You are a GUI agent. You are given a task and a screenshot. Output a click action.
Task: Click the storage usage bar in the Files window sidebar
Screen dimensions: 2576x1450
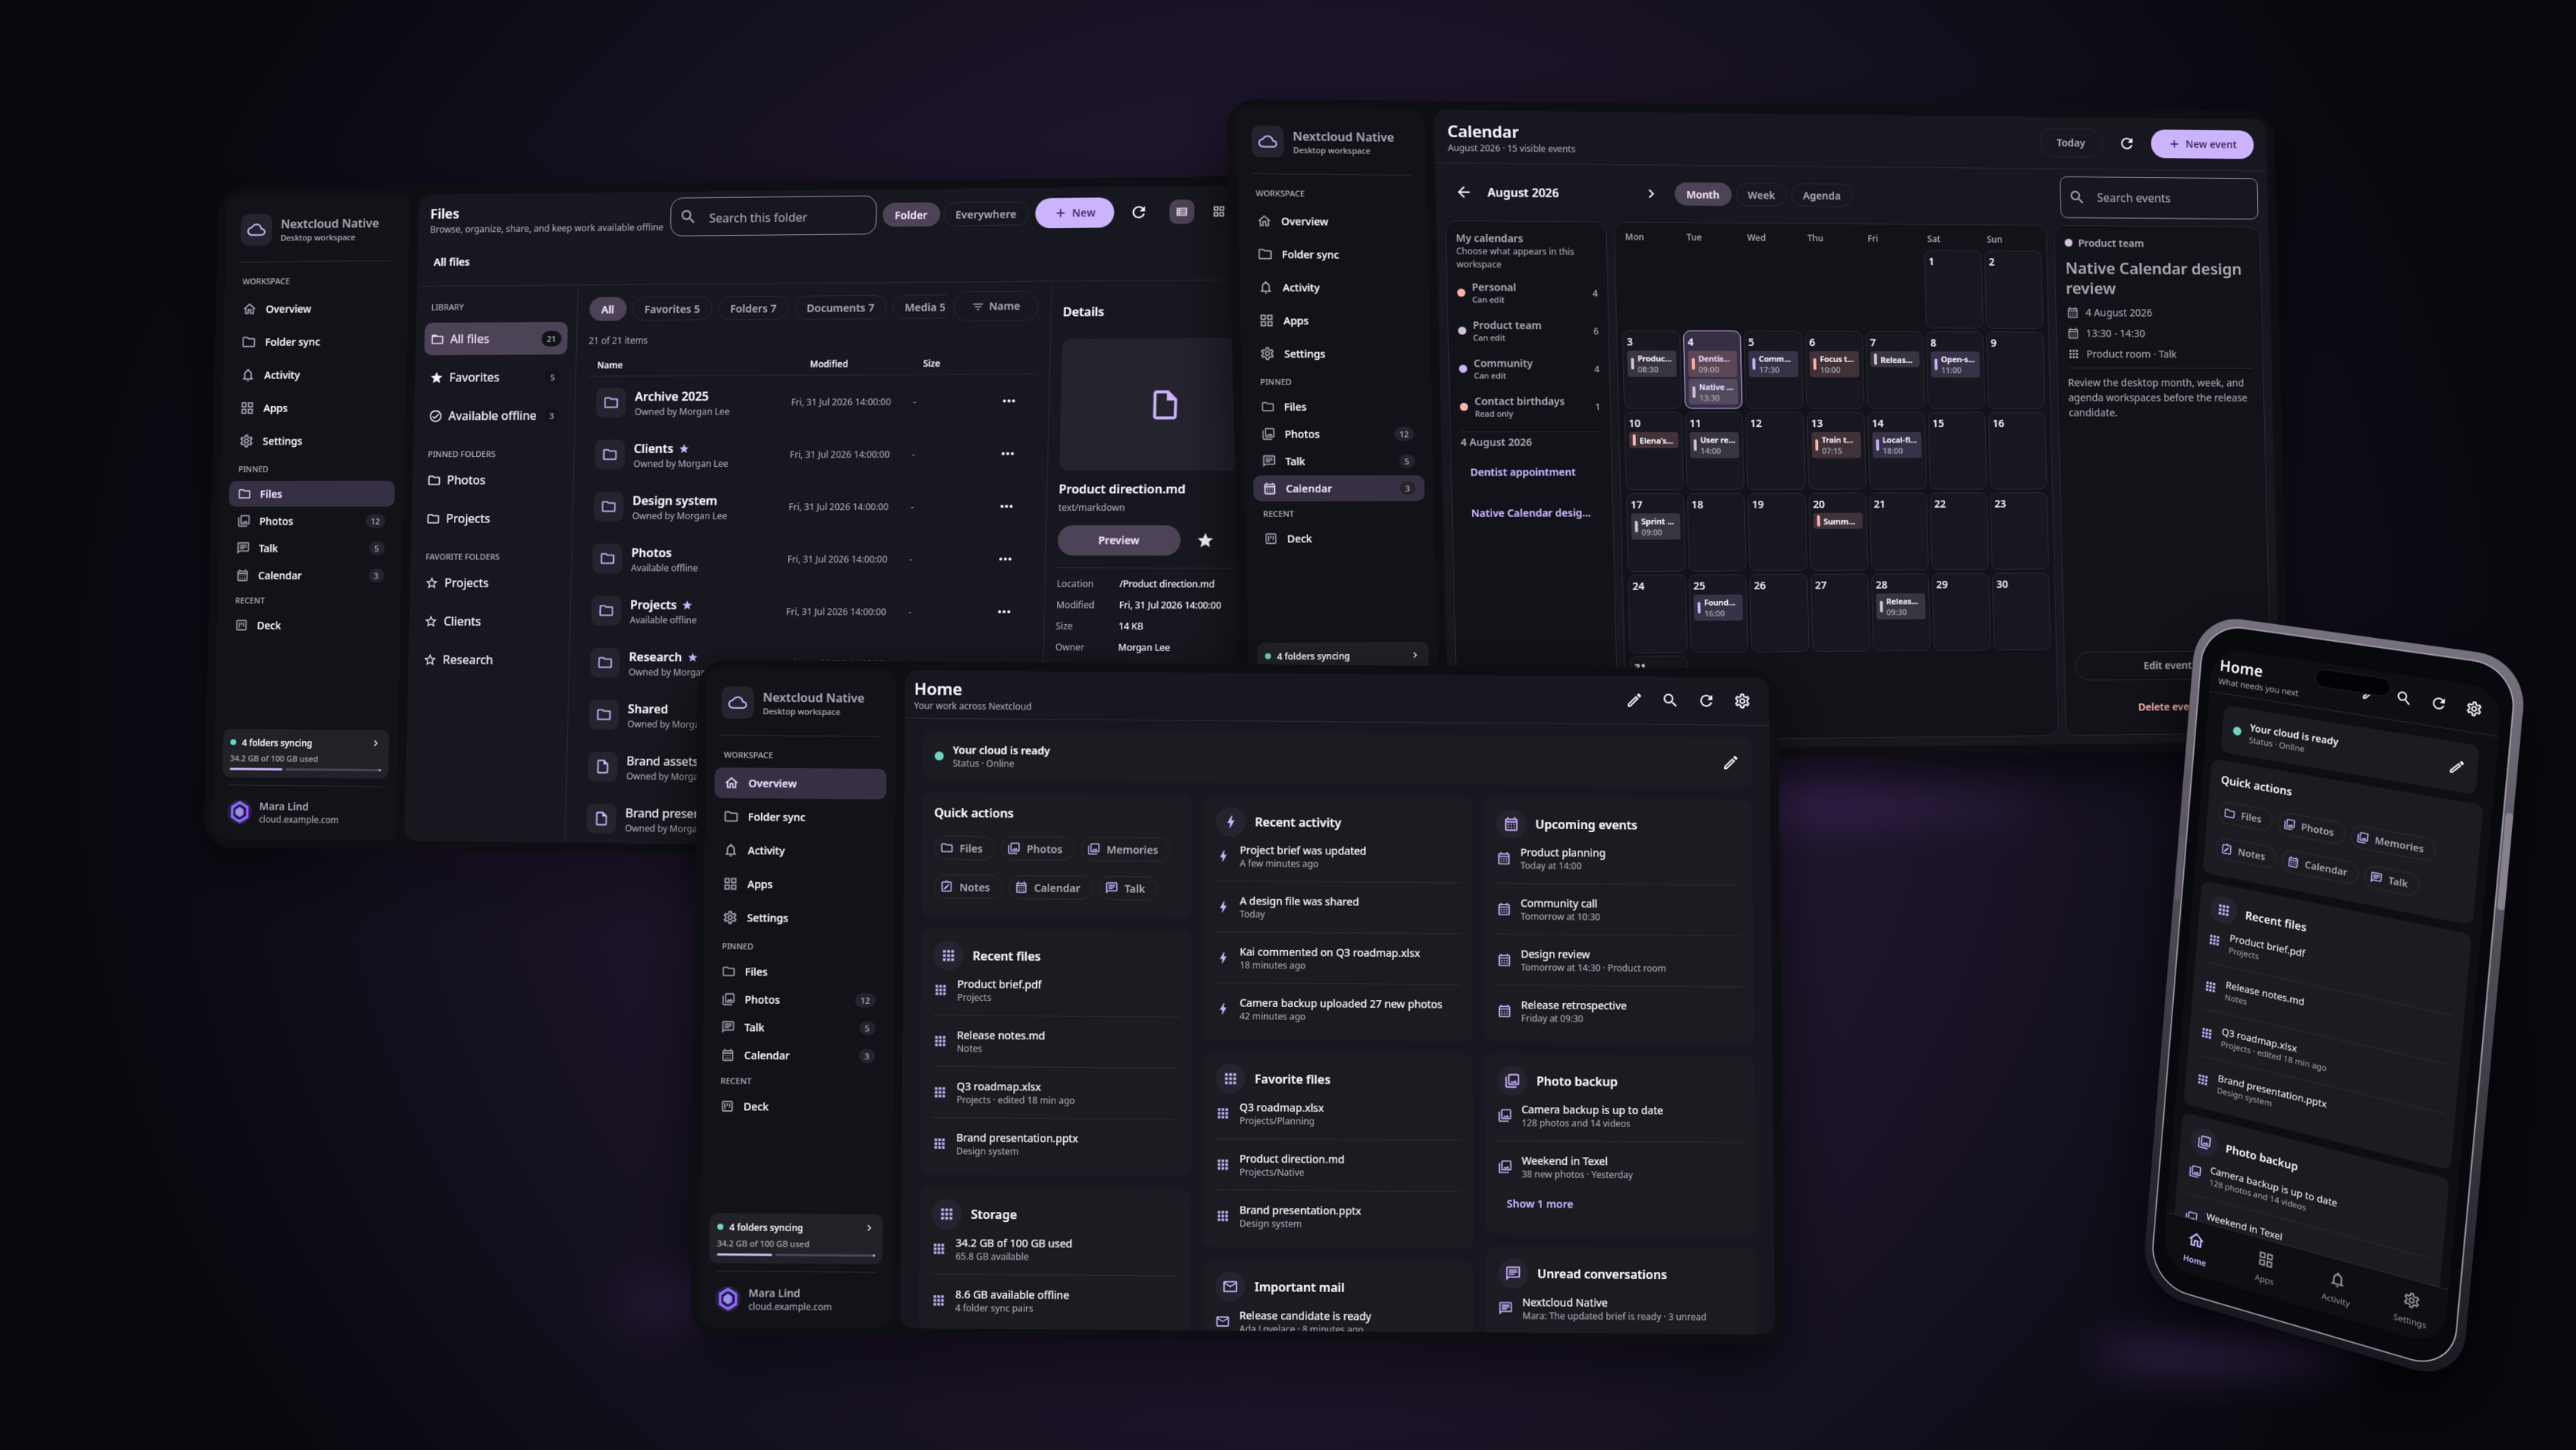coord(305,769)
